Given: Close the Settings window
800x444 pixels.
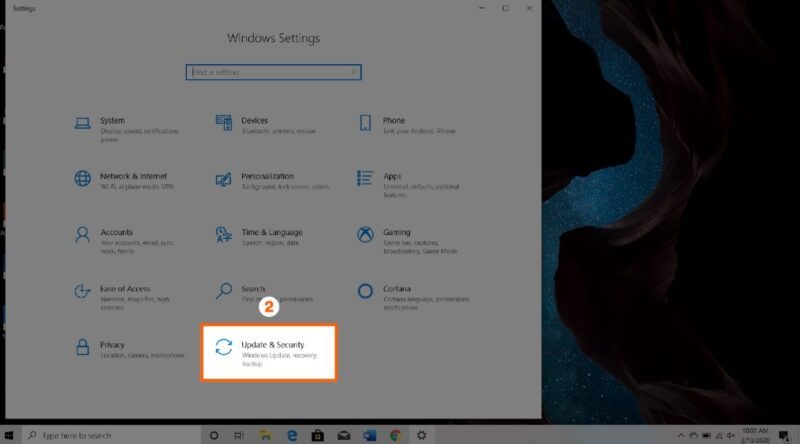Looking at the screenshot, I should 529,8.
